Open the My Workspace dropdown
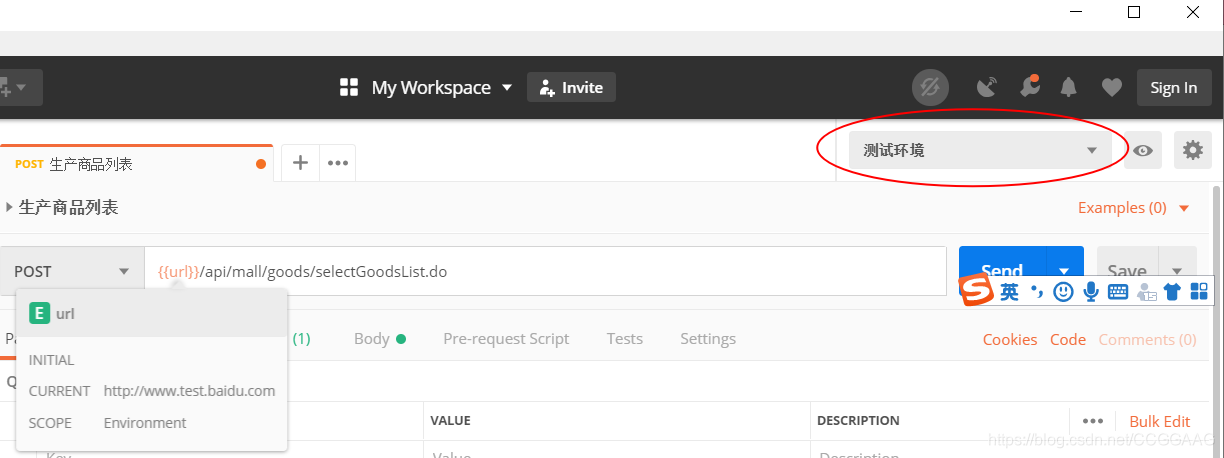 coord(441,88)
